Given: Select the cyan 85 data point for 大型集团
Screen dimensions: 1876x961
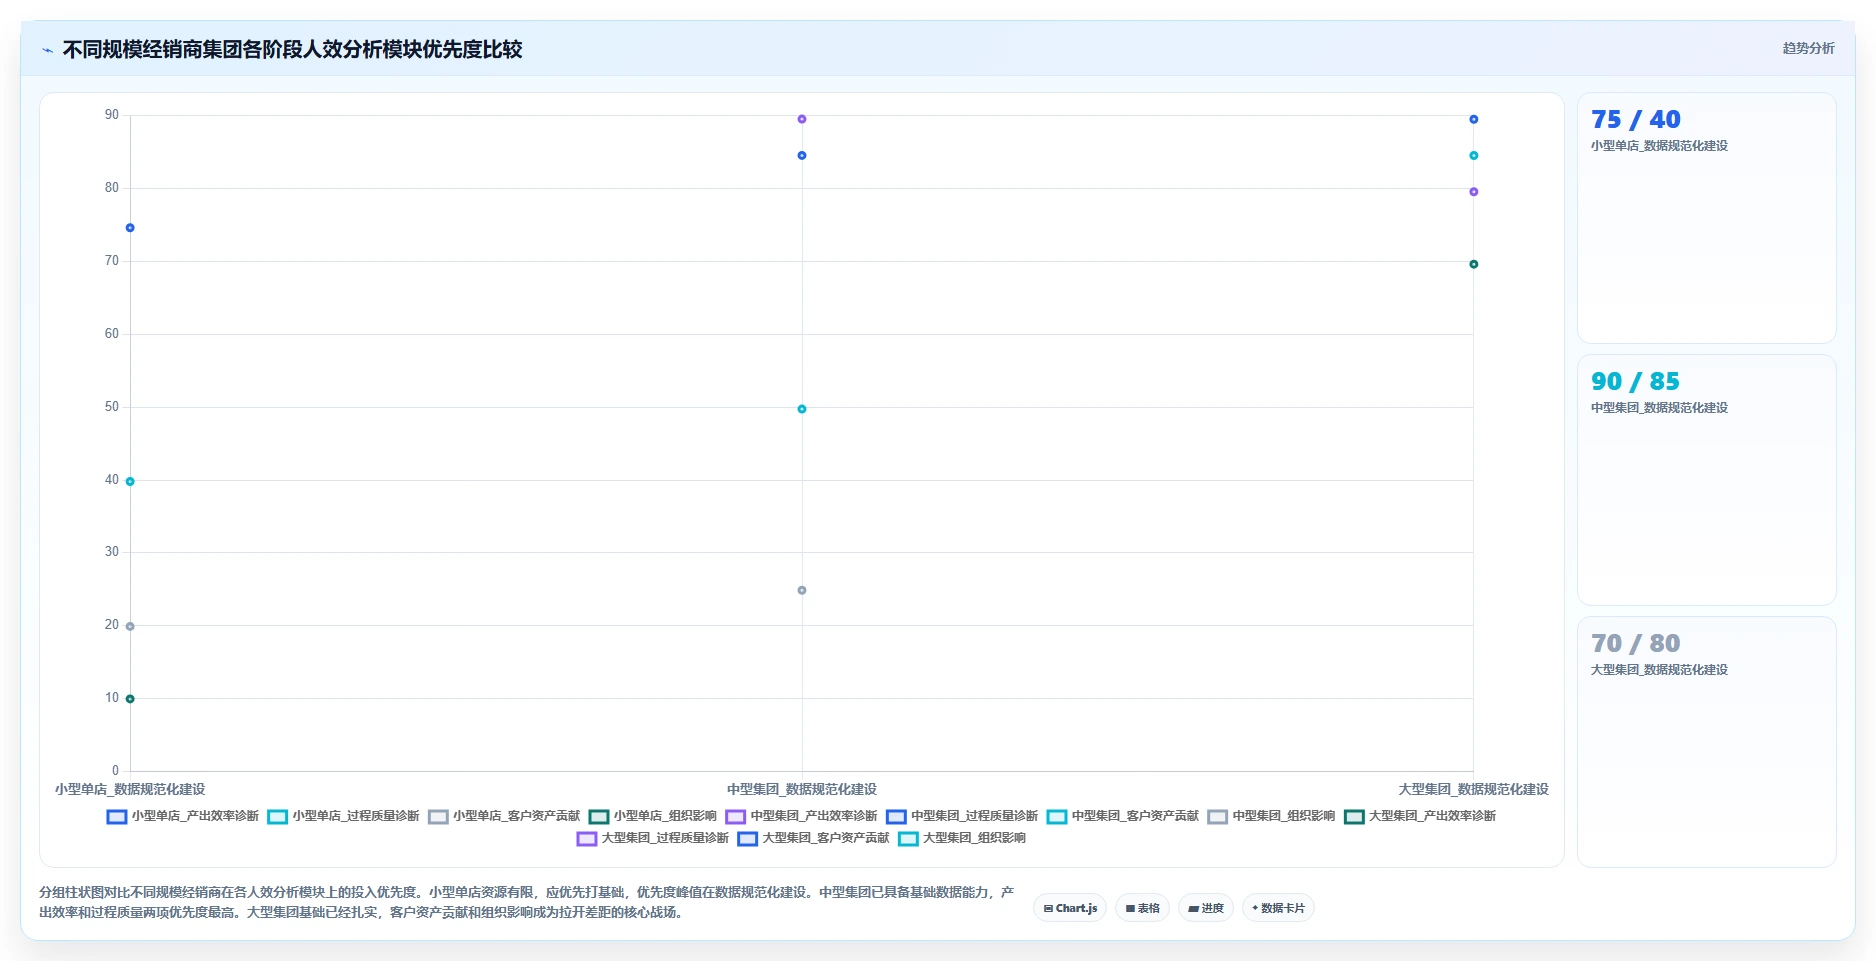Looking at the screenshot, I should click(1473, 155).
